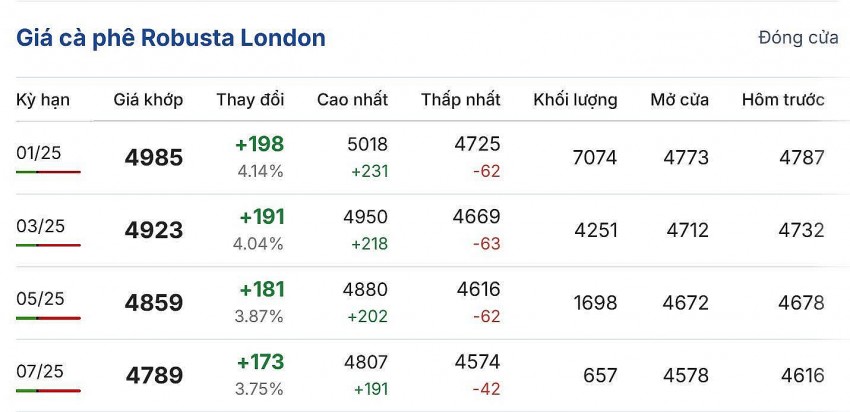Open the 01/25 contract term
850x412 pixels.
[x=40, y=153]
